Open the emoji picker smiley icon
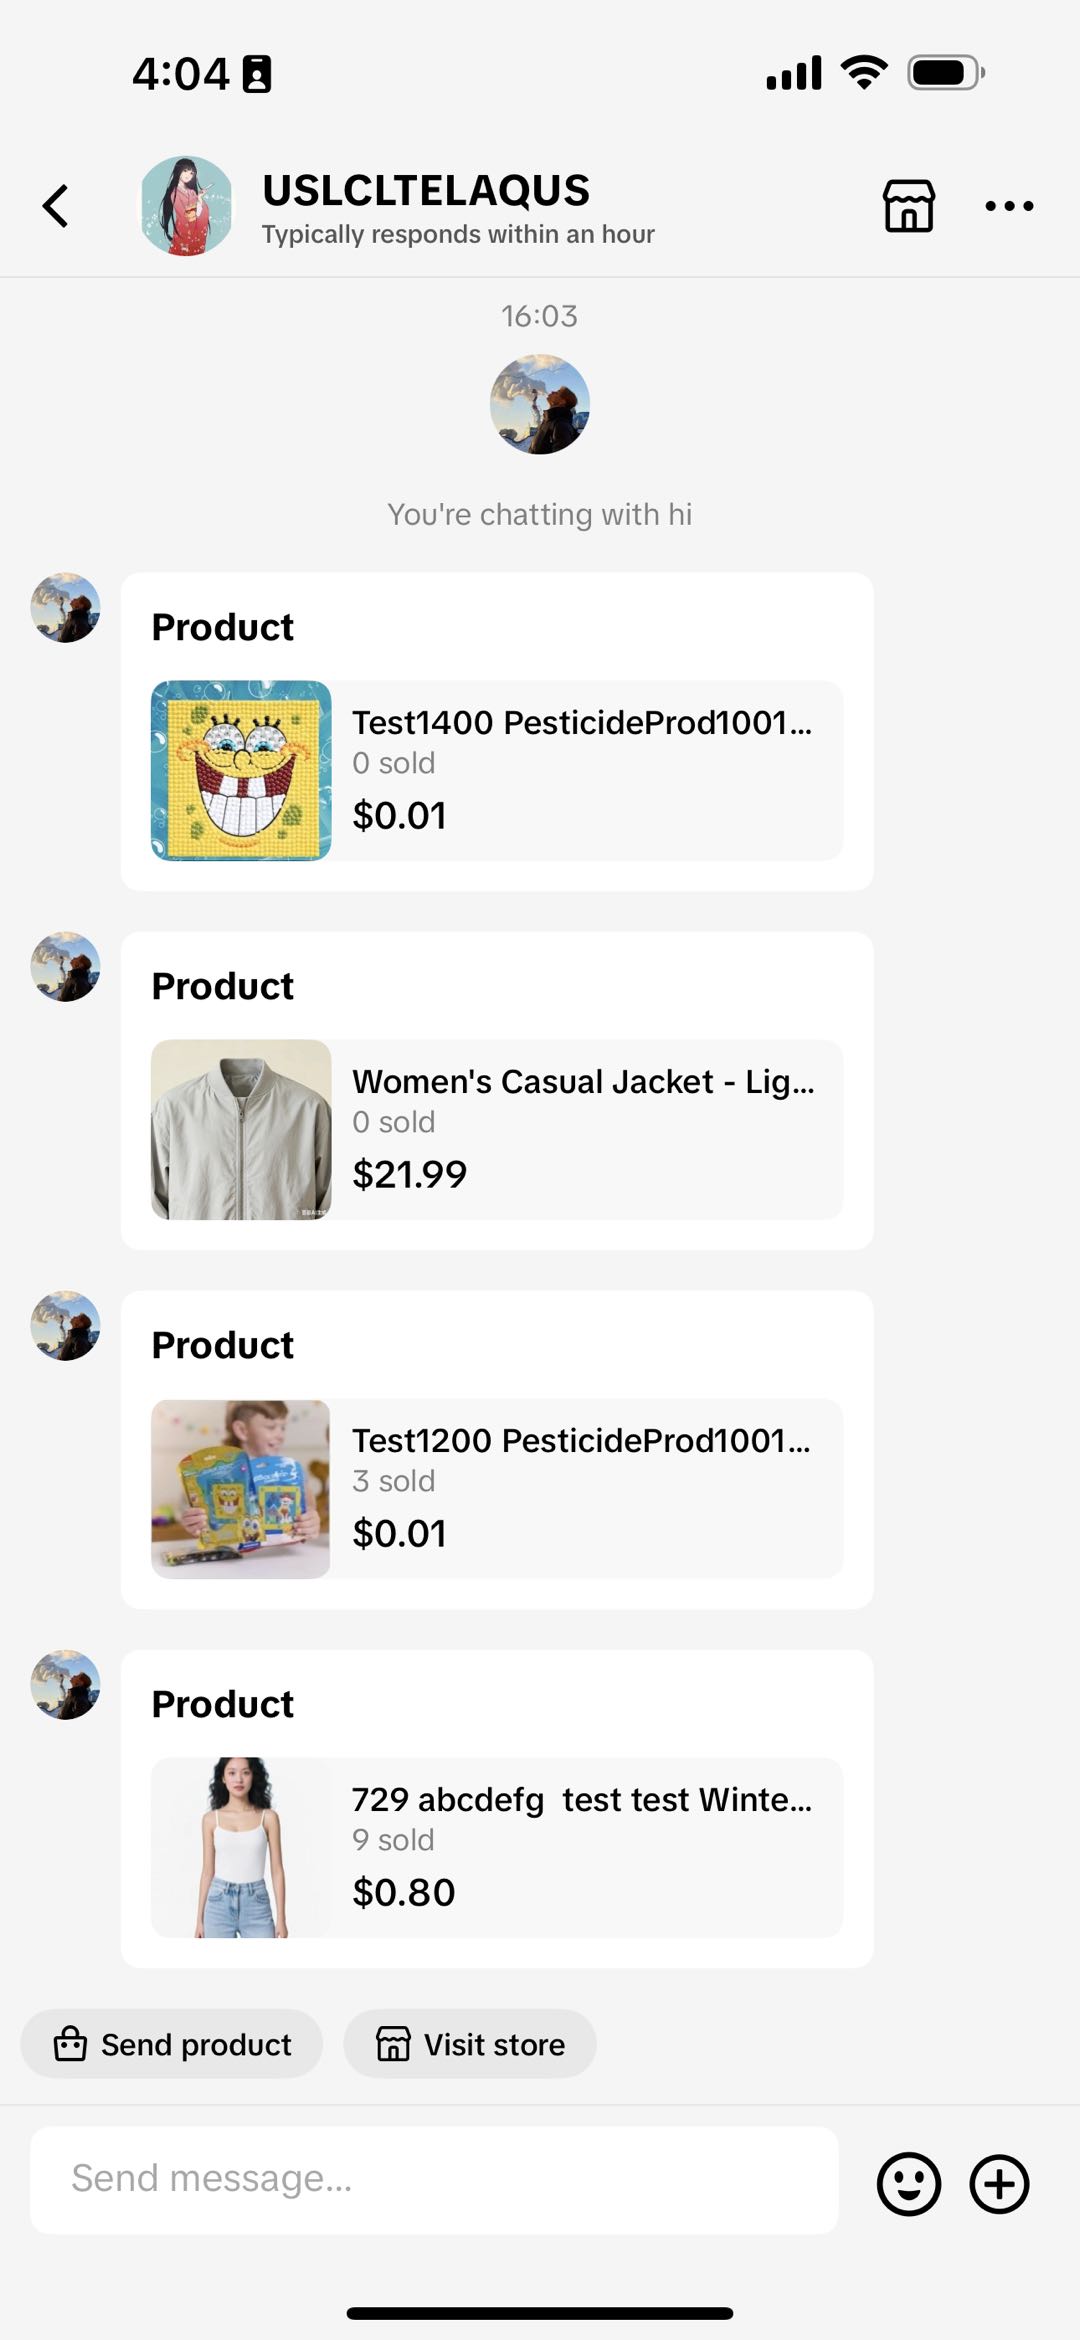1080x2340 pixels. click(908, 2184)
